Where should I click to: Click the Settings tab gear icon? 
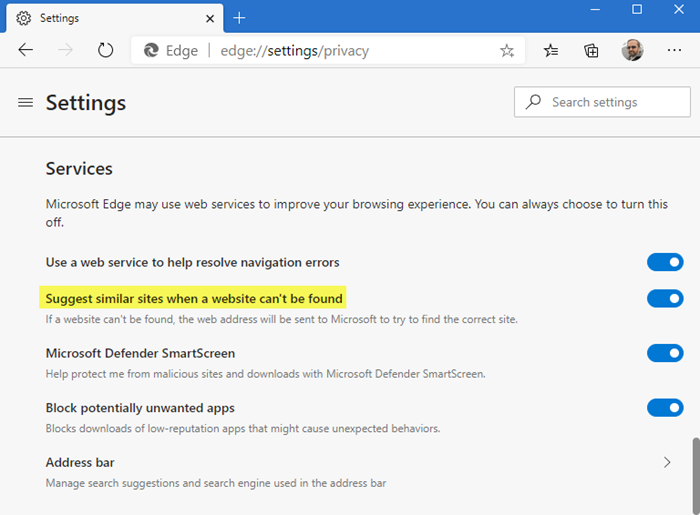(x=24, y=18)
